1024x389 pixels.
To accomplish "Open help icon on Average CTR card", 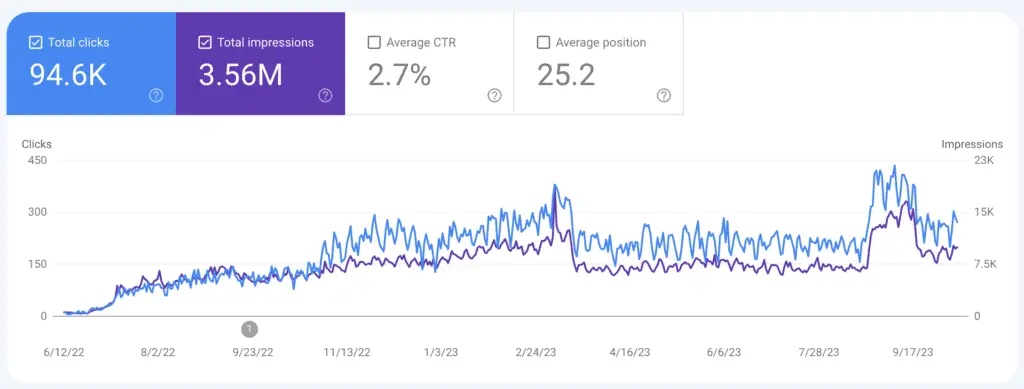I will (494, 96).
